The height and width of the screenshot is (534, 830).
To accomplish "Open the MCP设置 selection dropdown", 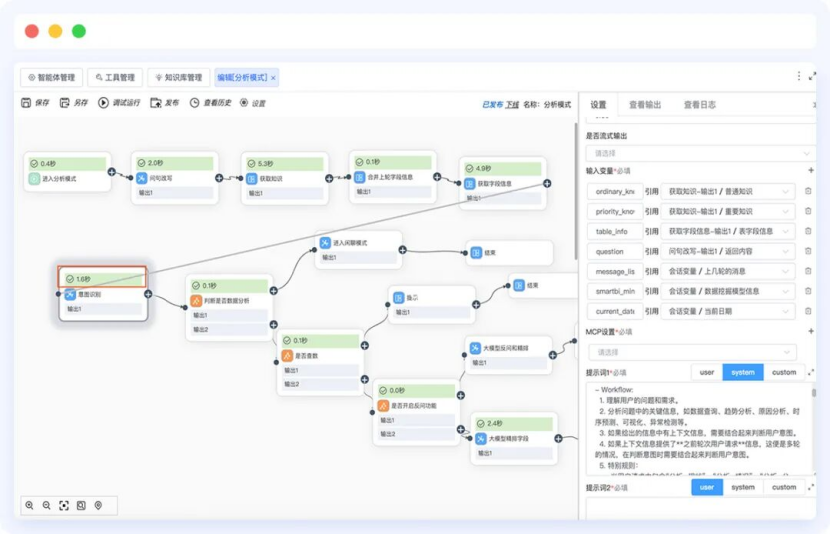I will [691, 352].
